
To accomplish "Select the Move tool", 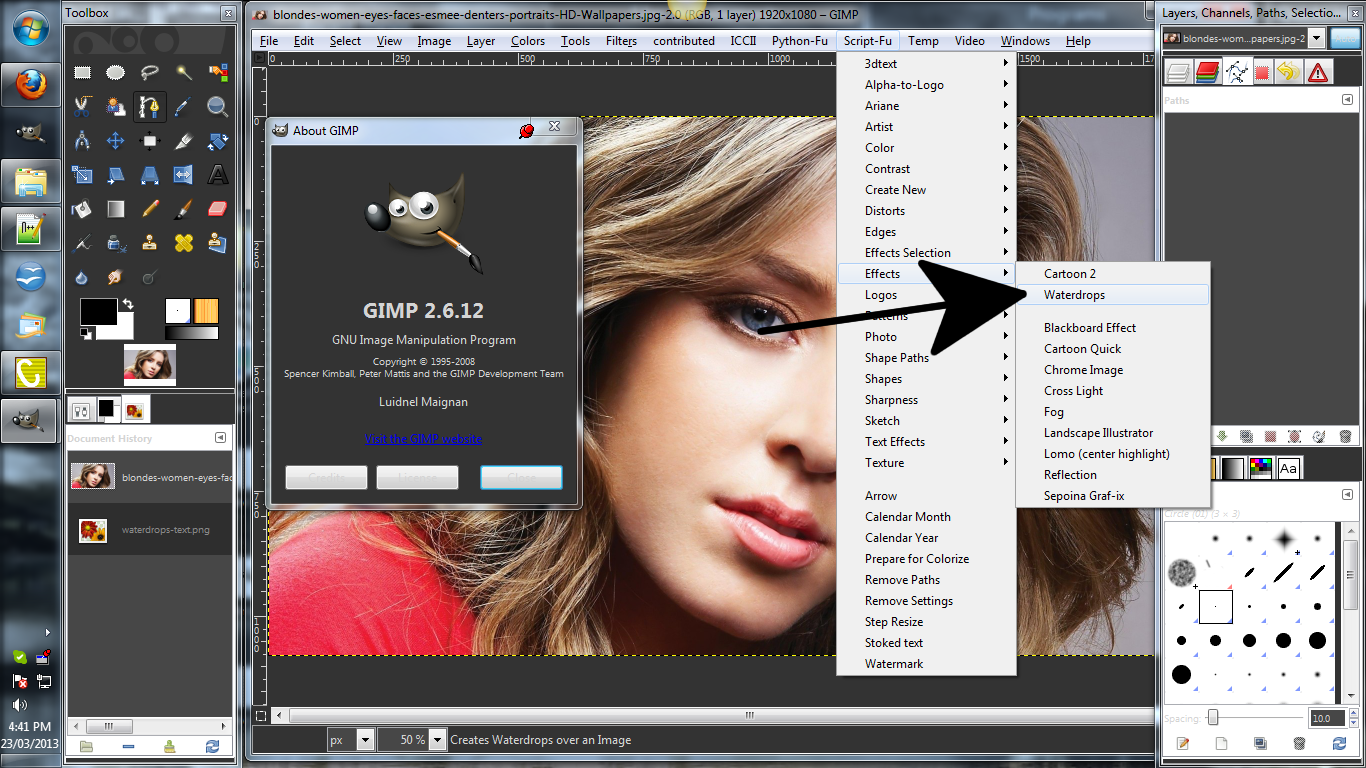I will pos(116,140).
